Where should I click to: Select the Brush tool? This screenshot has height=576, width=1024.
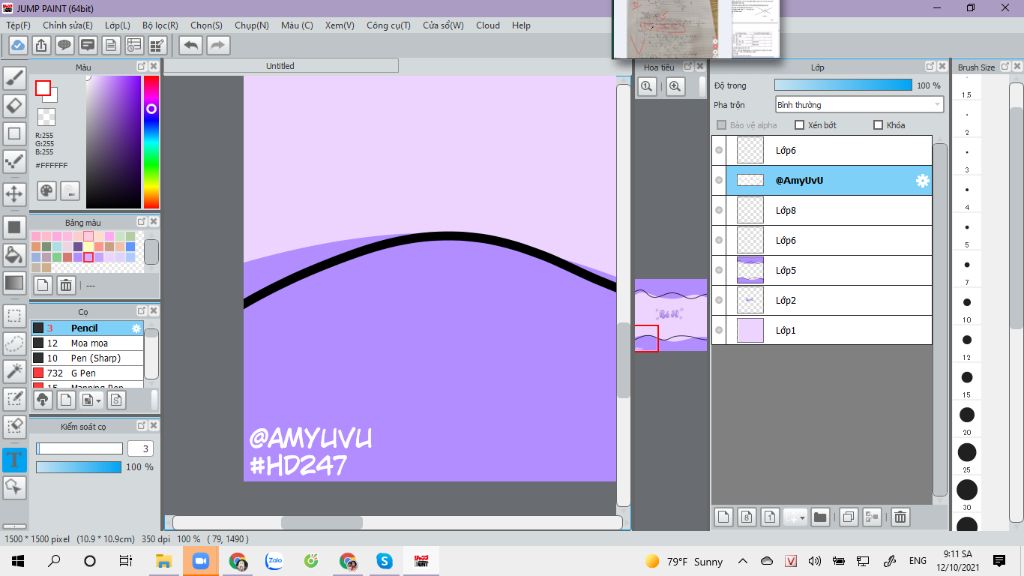tap(14, 78)
